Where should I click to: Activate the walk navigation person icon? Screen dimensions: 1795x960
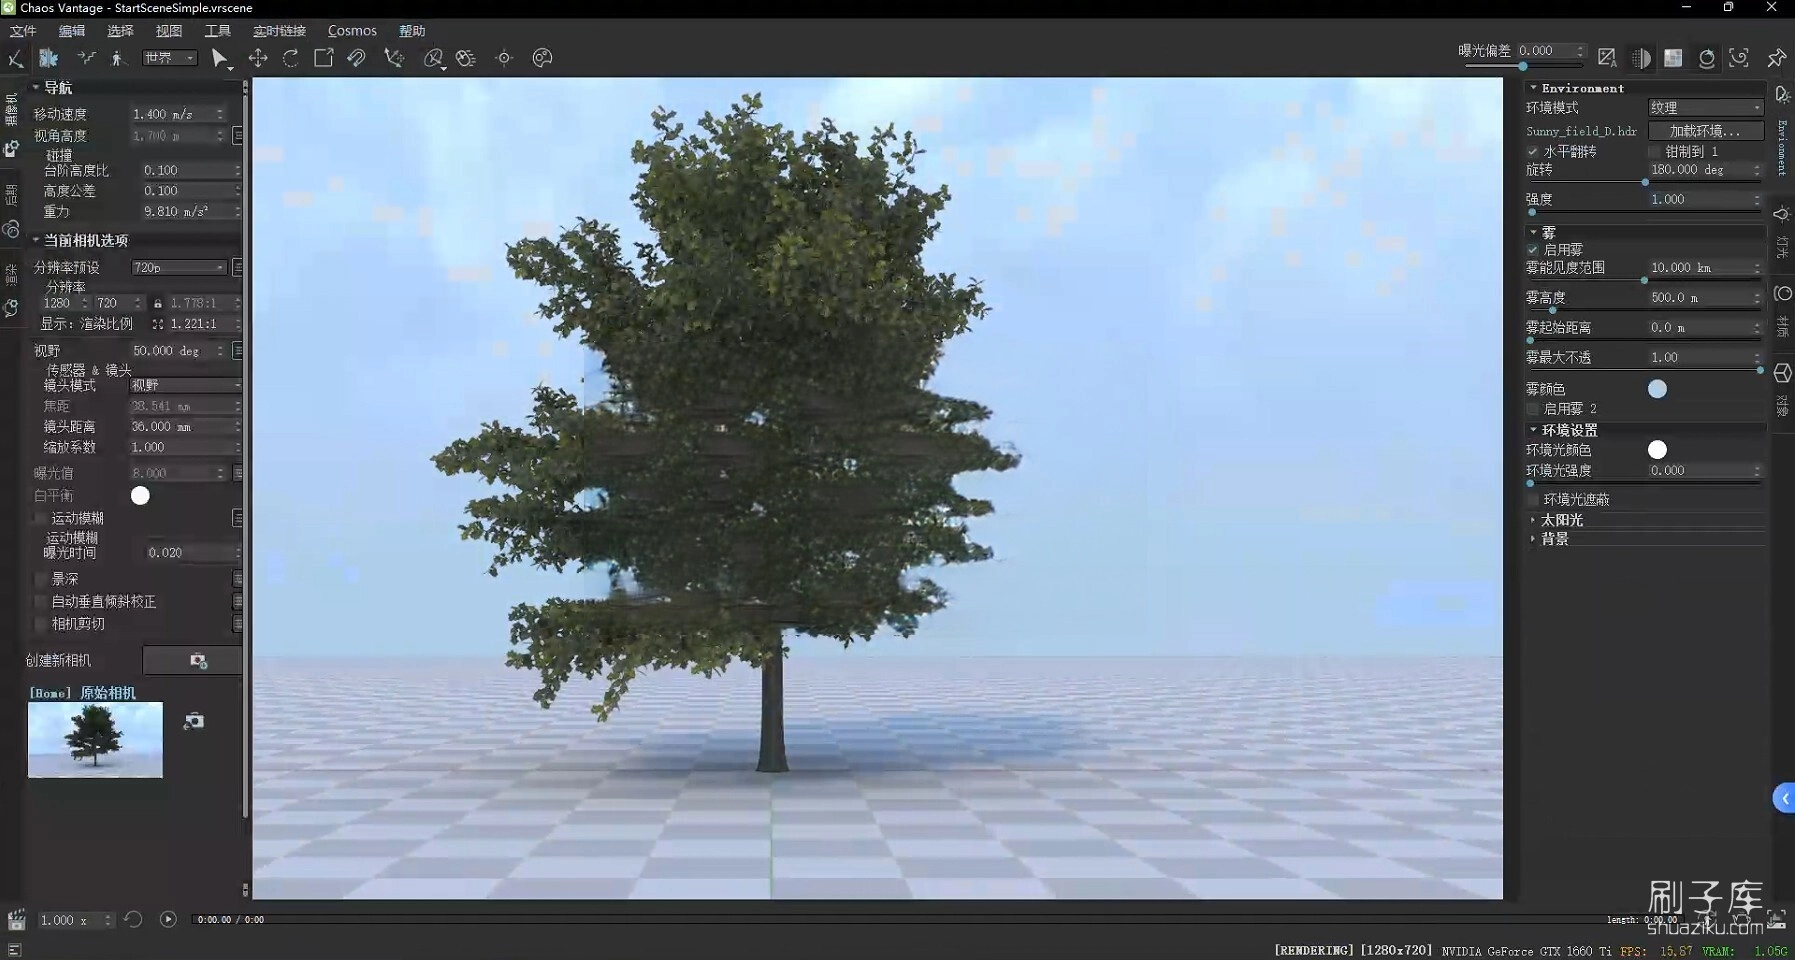click(118, 58)
